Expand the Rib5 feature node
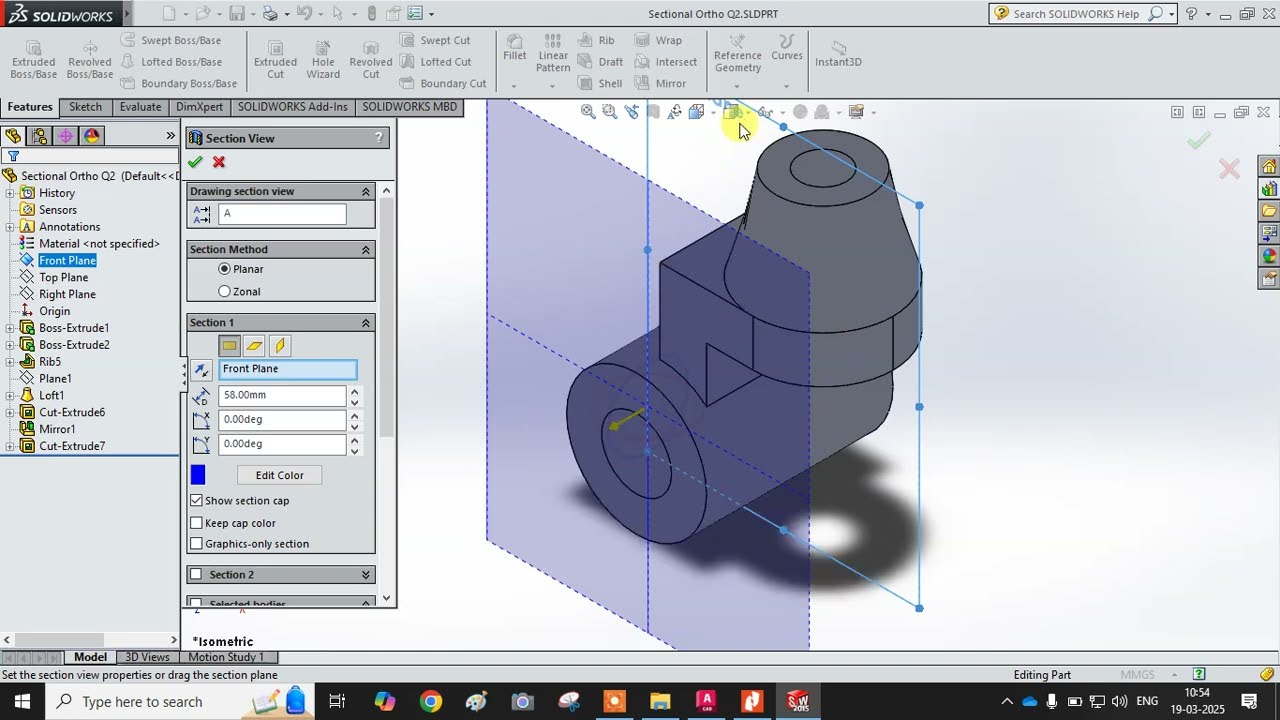The image size is (1280, 720). (10, 362)
